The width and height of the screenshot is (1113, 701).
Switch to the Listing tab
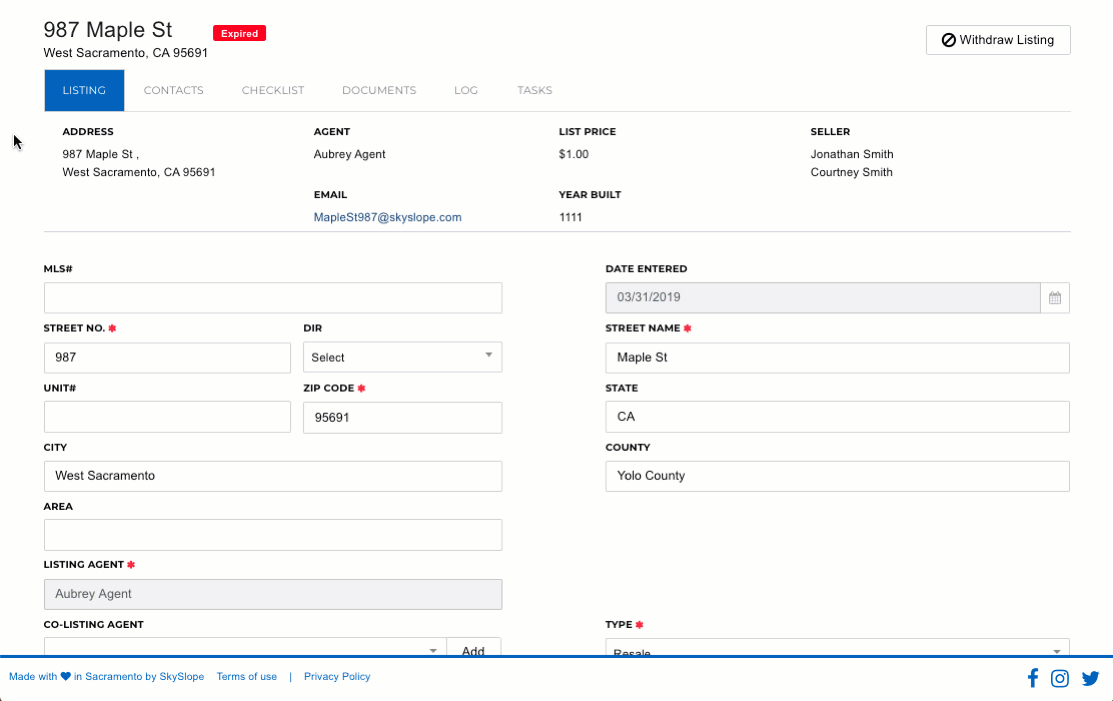pyautogui.click(x=84, y=90)
